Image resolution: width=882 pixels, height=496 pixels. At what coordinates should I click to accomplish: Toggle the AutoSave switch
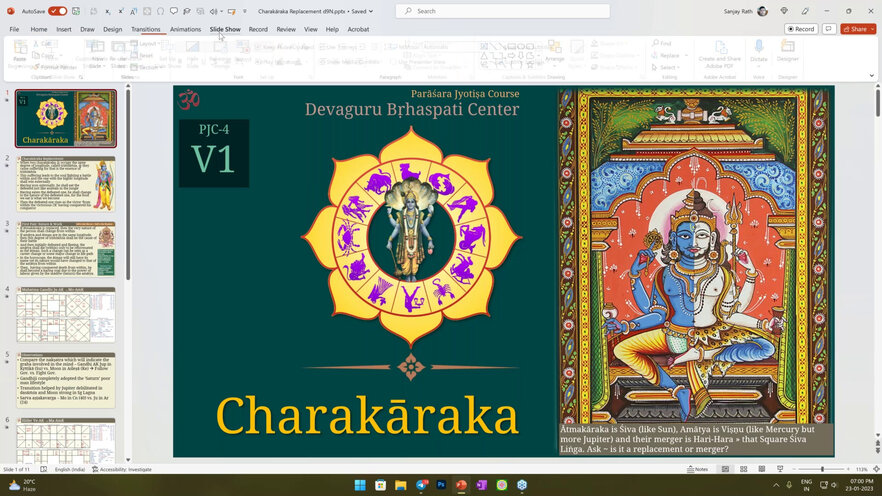tap(57, 11)
